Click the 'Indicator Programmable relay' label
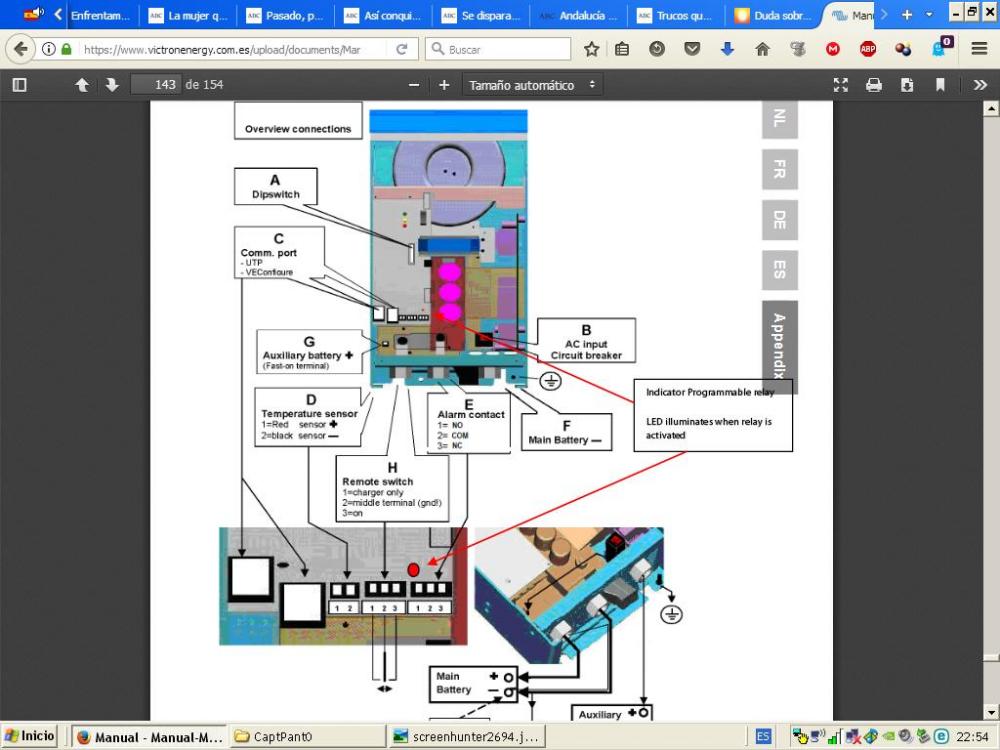This screenshot has height=750, width=1000. [x=710, y=392]
